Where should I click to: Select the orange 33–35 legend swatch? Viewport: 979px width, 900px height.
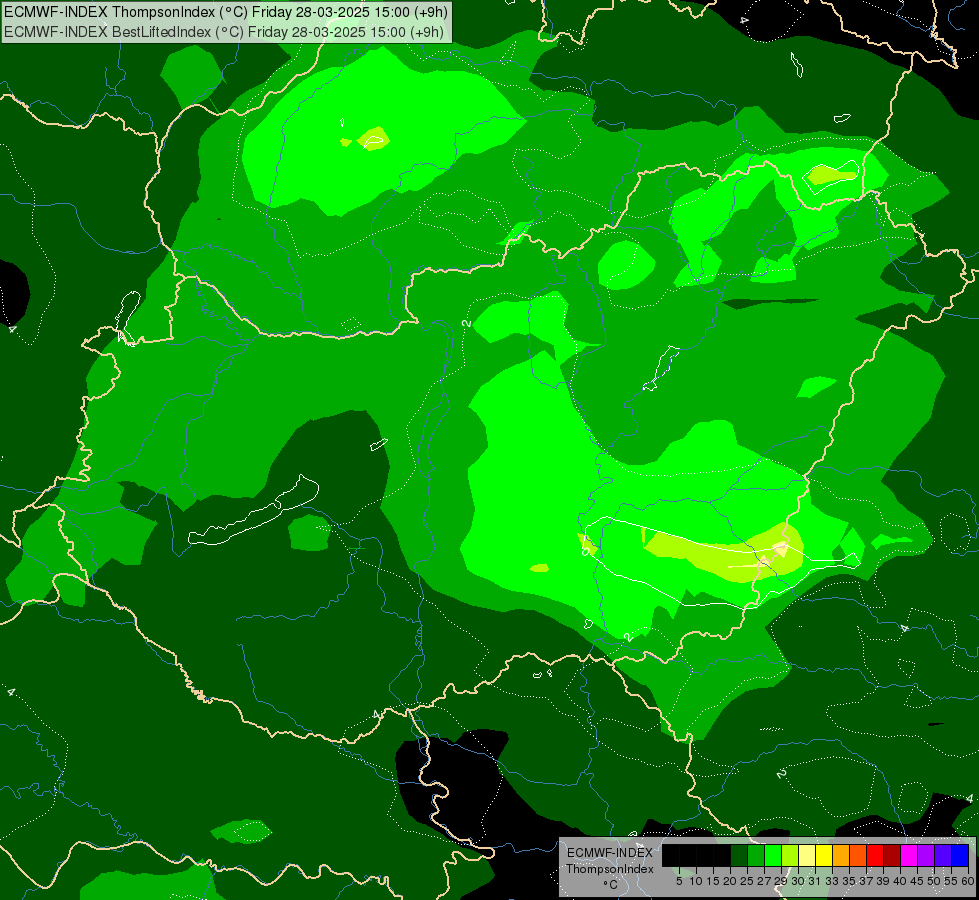841,855
